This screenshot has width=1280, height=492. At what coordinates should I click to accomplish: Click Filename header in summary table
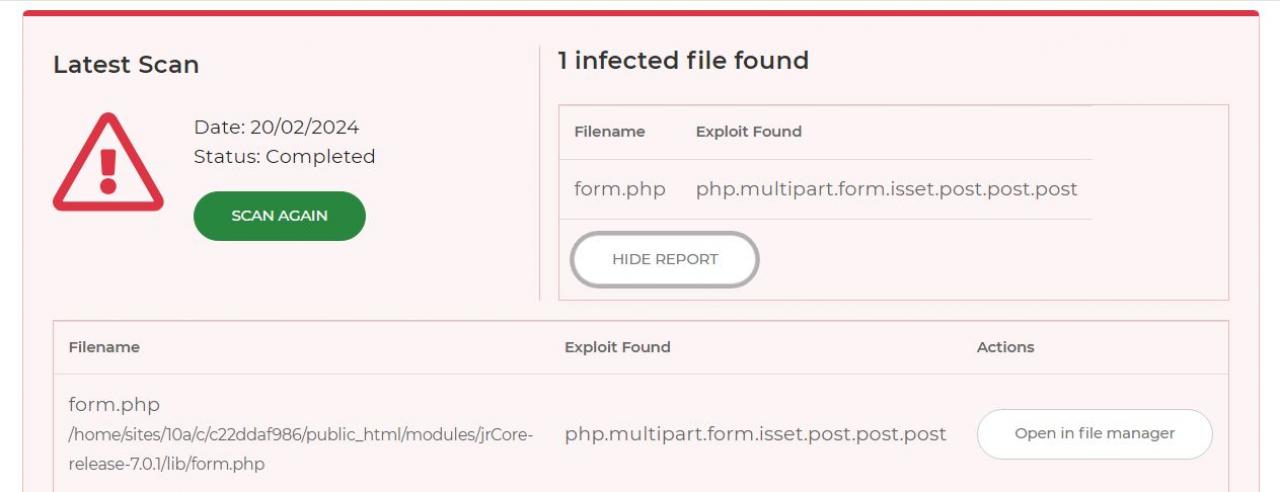coord(609,132)
